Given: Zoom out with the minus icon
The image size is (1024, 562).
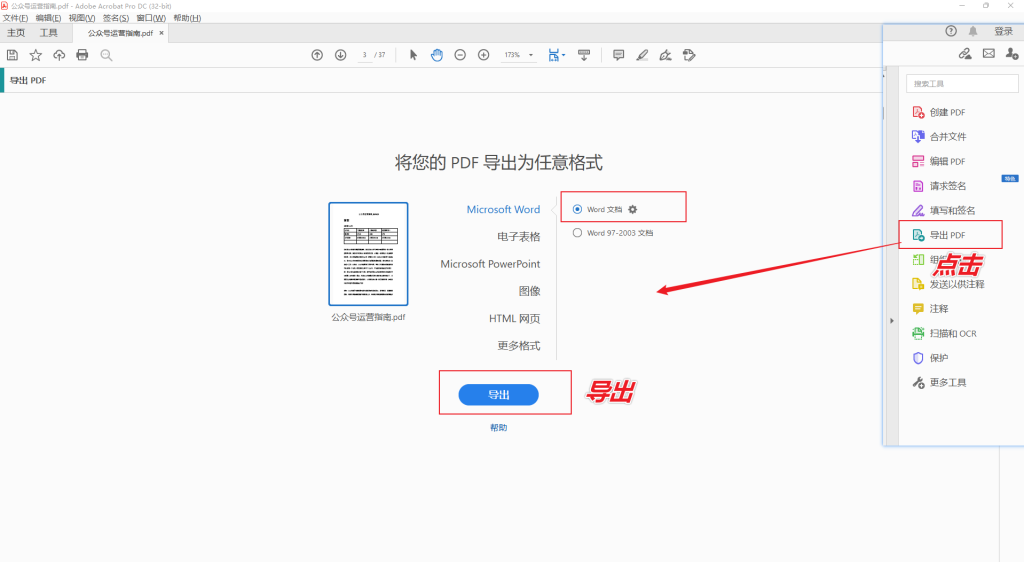Looking at the screenshot, I should pos(460,55).
